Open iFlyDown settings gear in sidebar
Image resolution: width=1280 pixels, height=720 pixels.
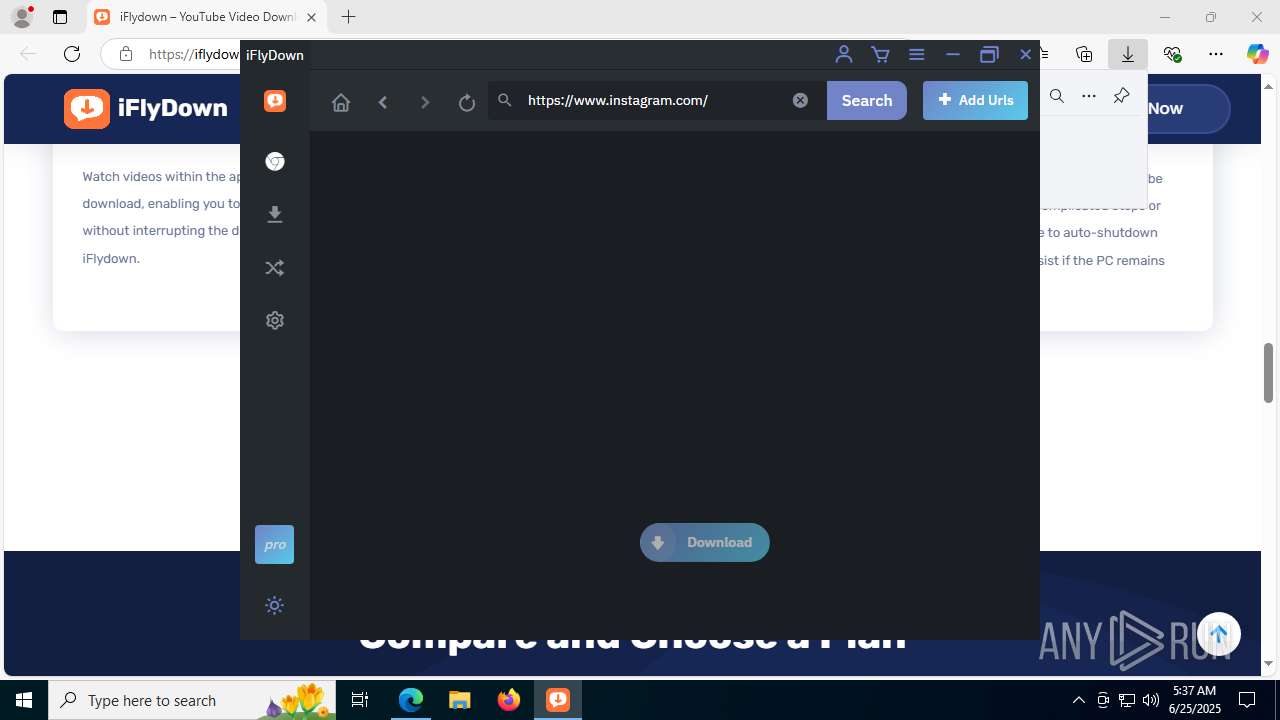[x=275, y=320]
